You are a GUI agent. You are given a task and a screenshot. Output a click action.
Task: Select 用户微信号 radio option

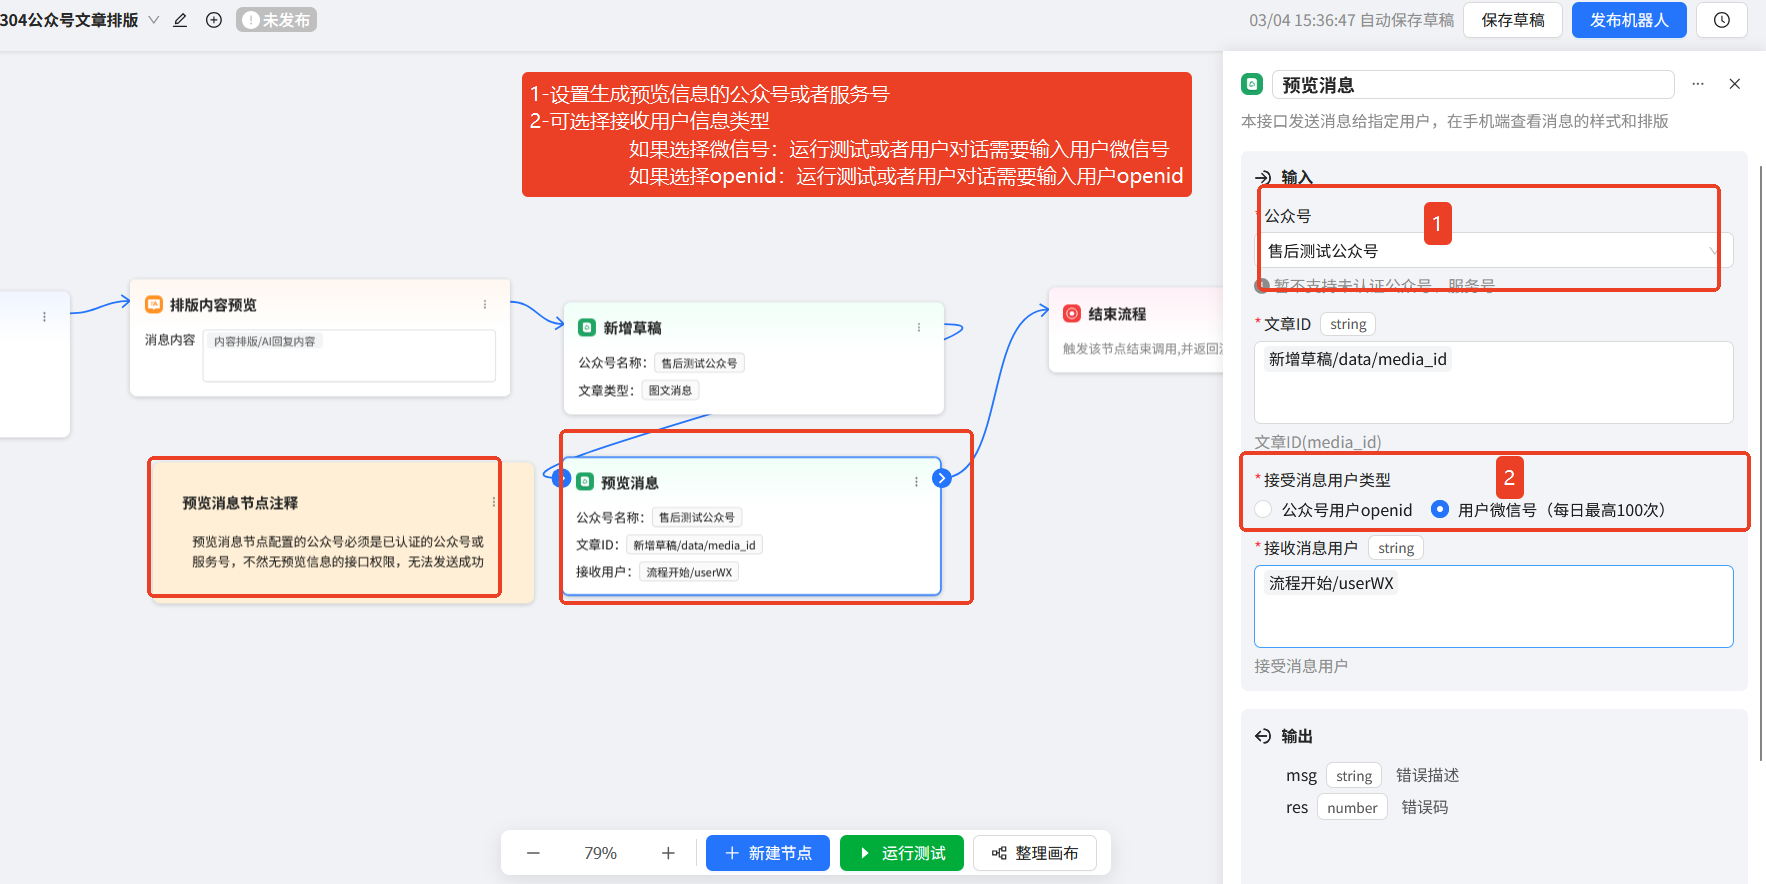(1440, 510)
